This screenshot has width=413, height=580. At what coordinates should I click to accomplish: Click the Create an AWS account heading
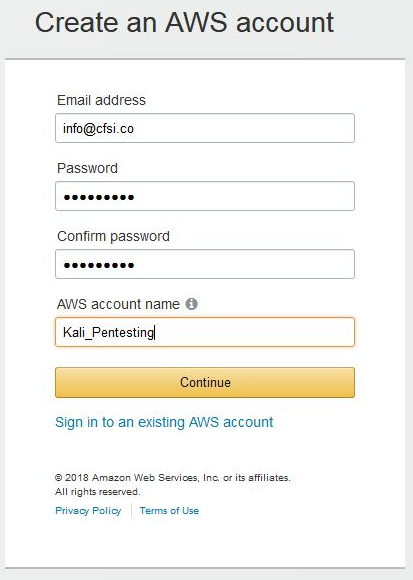click(x=185, y=23)
